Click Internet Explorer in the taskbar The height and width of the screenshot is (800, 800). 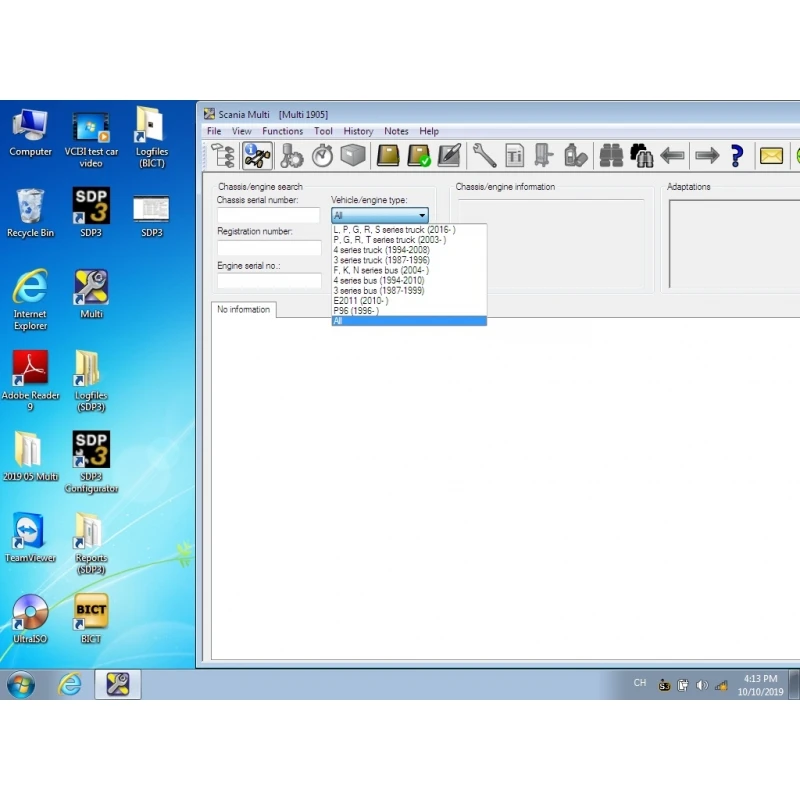point(69,684)
